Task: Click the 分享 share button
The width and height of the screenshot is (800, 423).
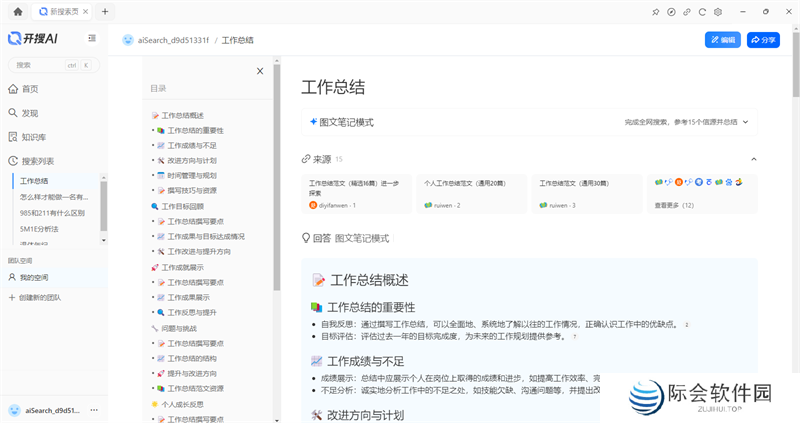Action: [762, 40]
